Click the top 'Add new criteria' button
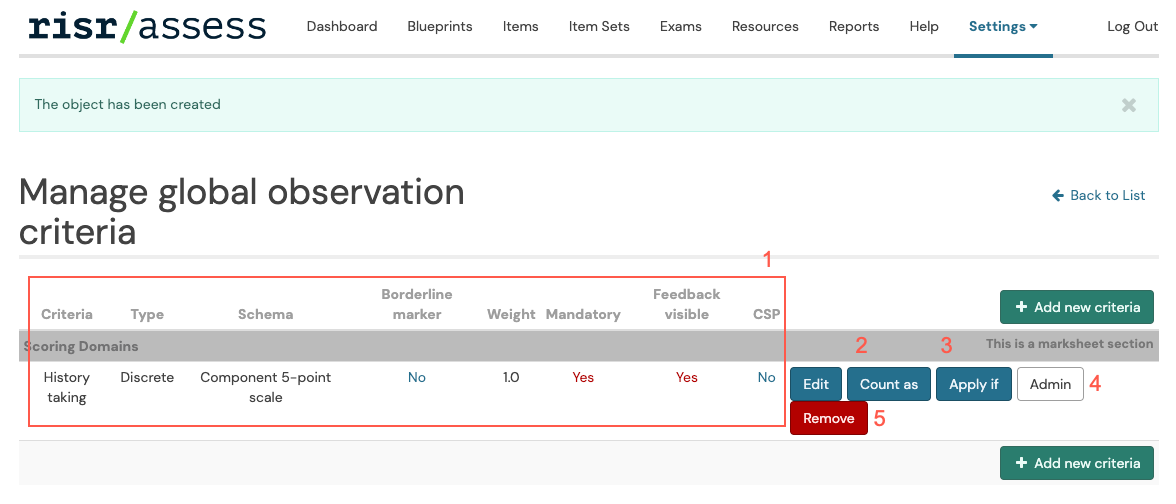1176x504 pixels. coord(1077,307)
